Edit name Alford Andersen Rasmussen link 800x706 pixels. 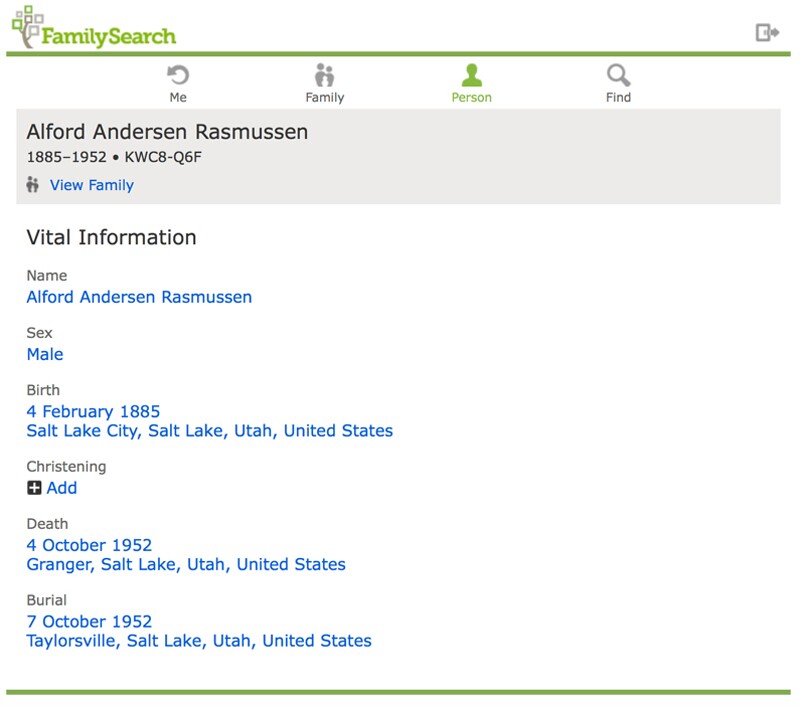click(139, 297)
